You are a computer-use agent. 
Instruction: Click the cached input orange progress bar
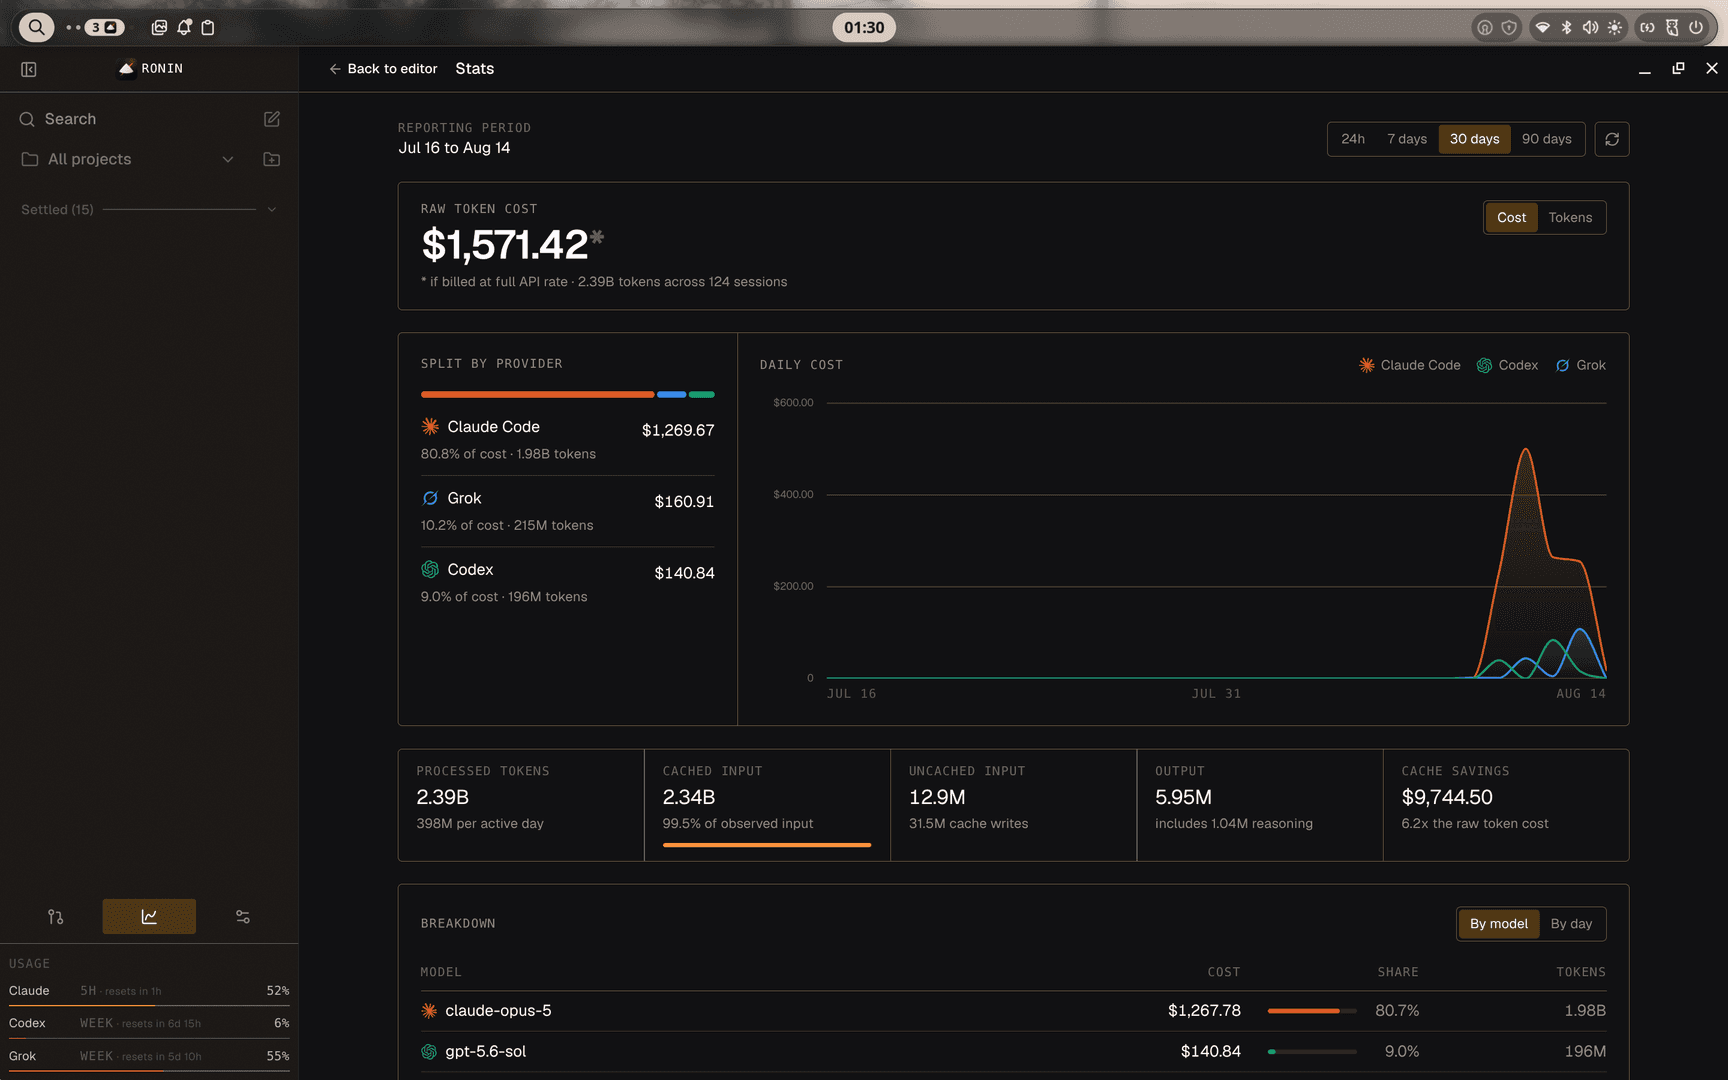click(x=767, y=845)
